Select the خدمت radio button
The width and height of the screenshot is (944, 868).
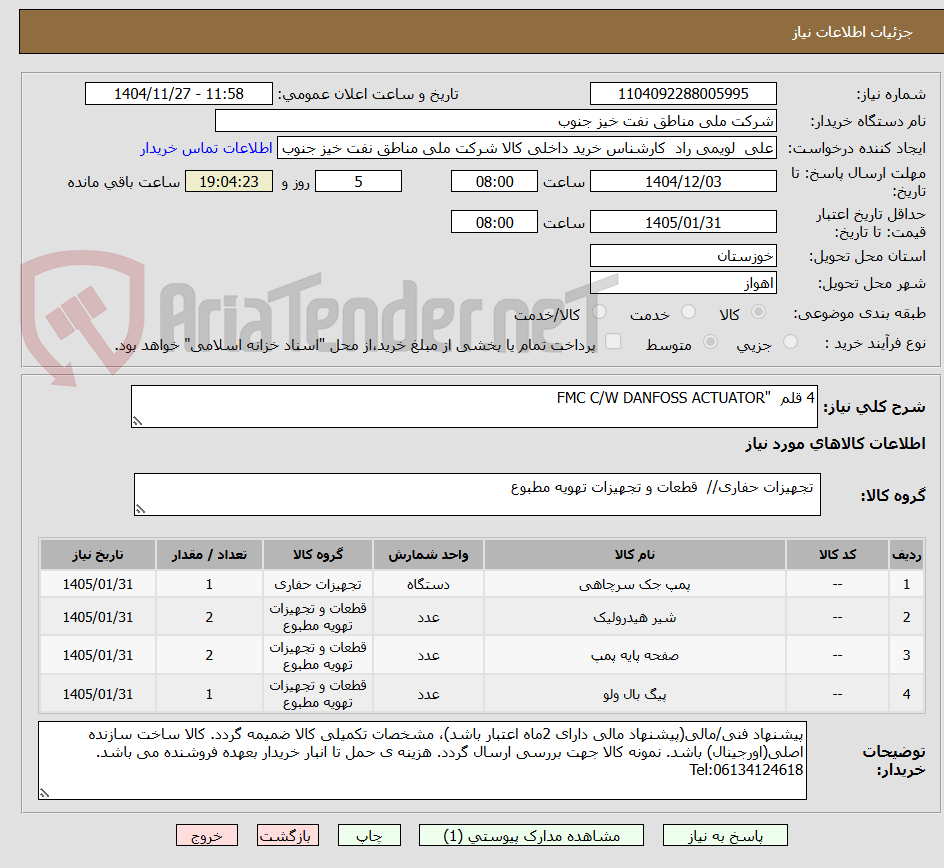688,312
